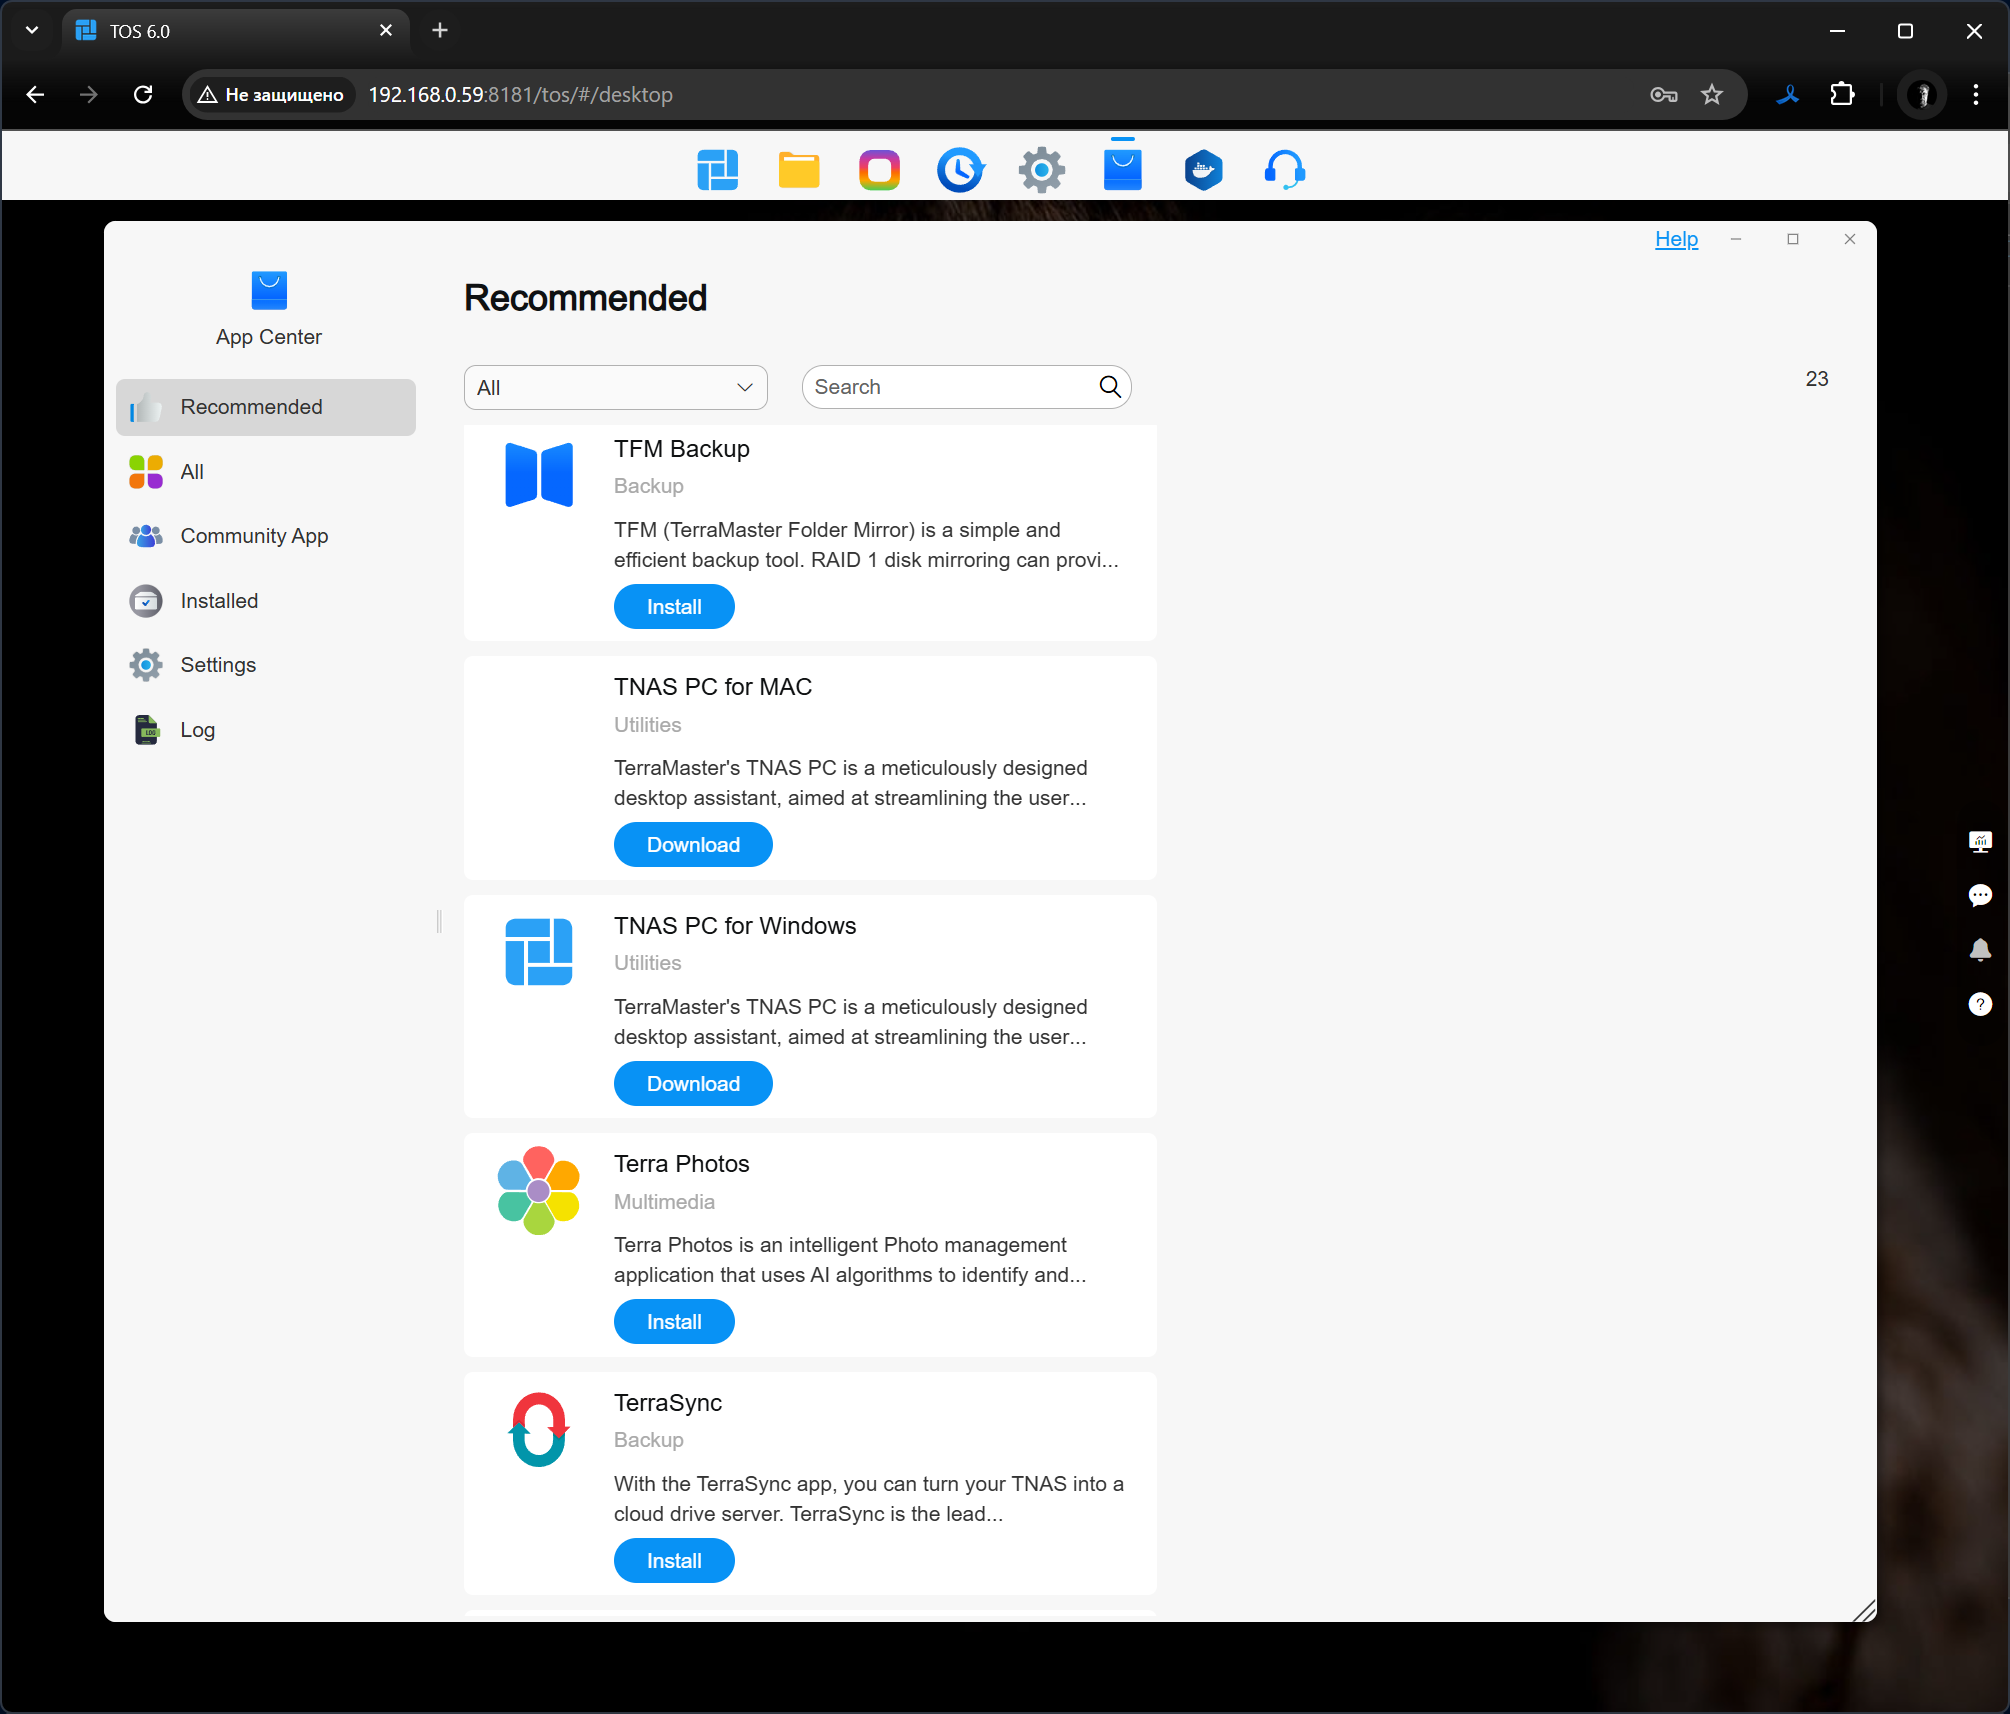Launch the Backup clock icon in dock
2010x1714 pixels.
(960, 170)
